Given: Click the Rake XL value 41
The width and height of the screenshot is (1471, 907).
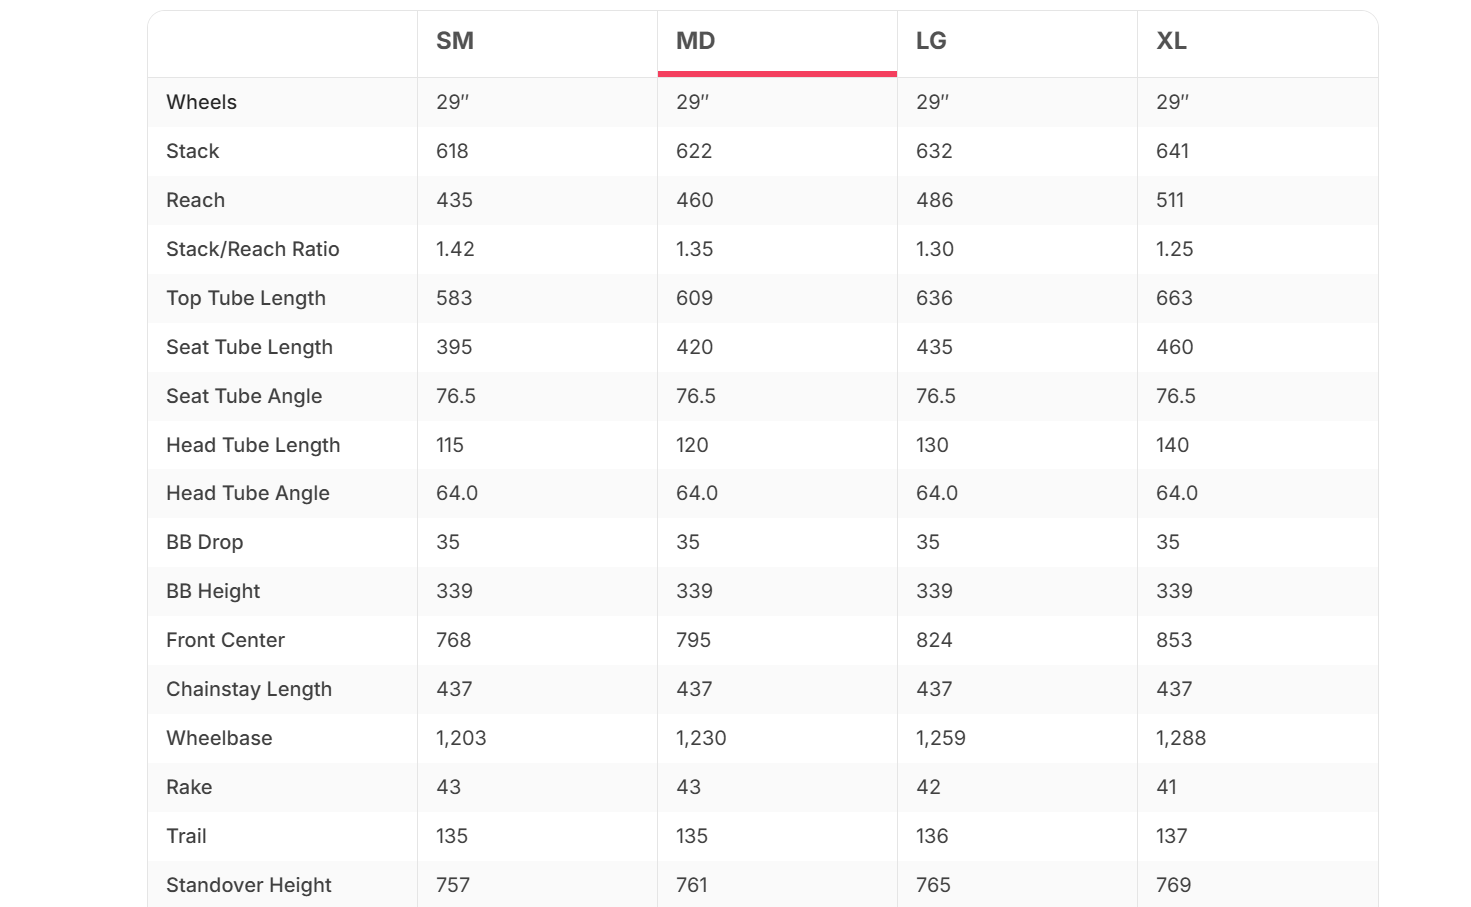Looking at the screenshot, I should click(x=1166, y=787).
